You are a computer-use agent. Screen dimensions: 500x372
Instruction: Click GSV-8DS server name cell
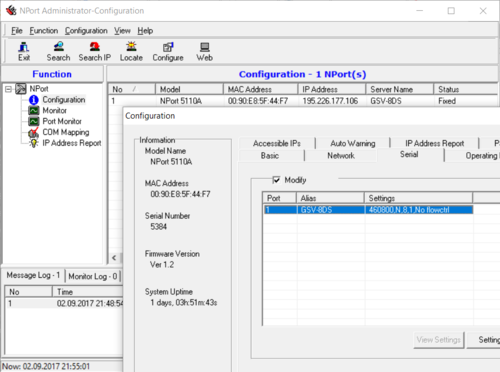386,101
